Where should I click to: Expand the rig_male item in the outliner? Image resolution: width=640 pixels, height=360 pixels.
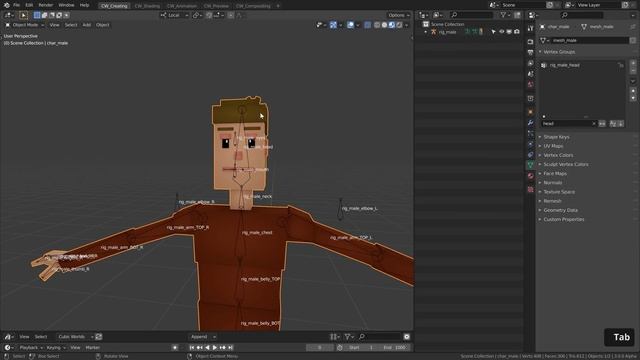pyautogui.click(x=426, y=32)
